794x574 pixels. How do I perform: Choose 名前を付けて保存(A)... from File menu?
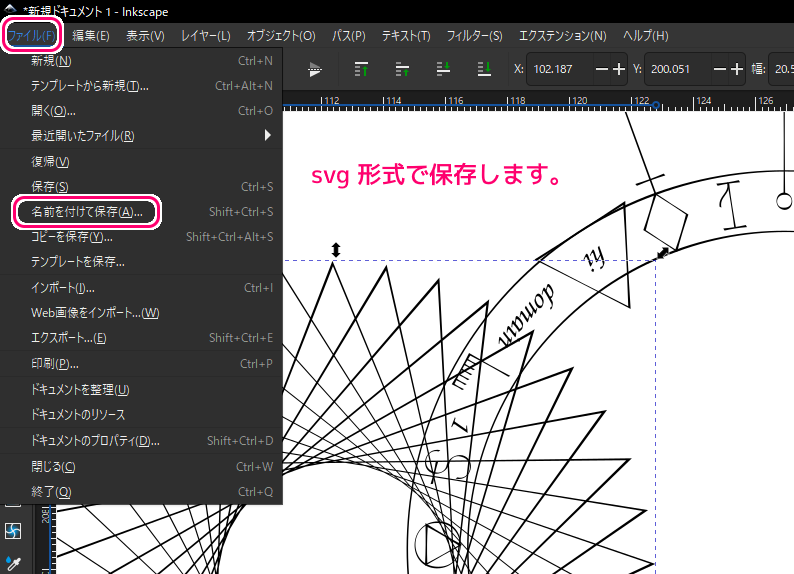tap(87, 212)
